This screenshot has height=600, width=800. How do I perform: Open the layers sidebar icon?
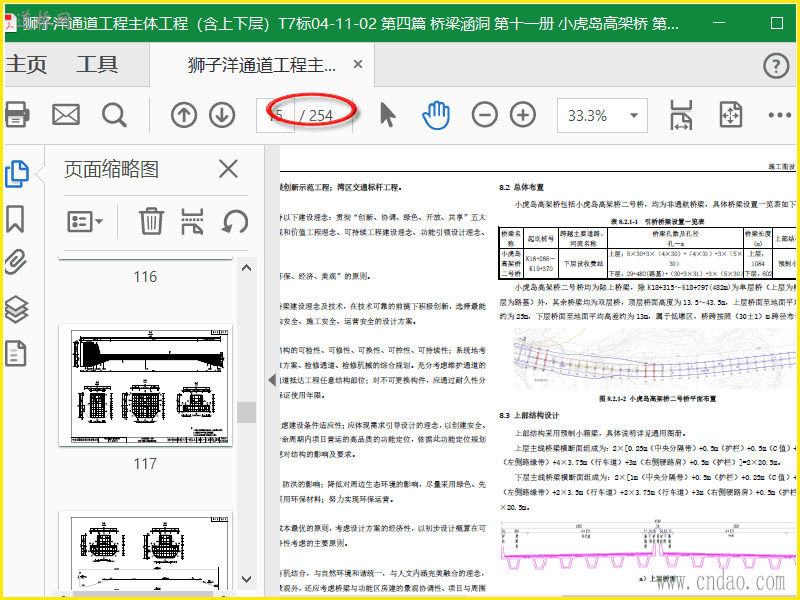(16, 309)
